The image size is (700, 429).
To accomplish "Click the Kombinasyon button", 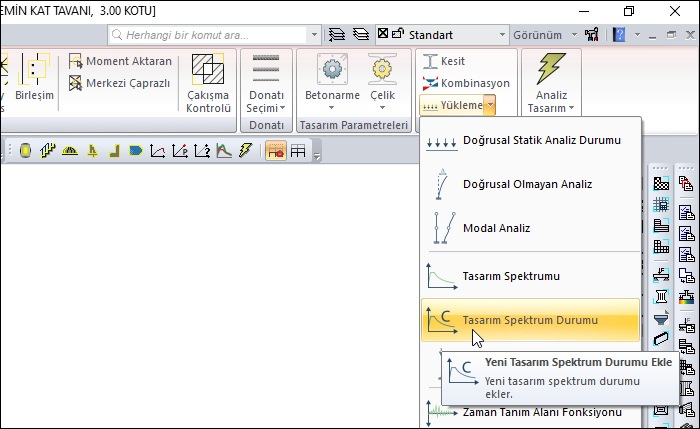I will (x=465, y=83).
